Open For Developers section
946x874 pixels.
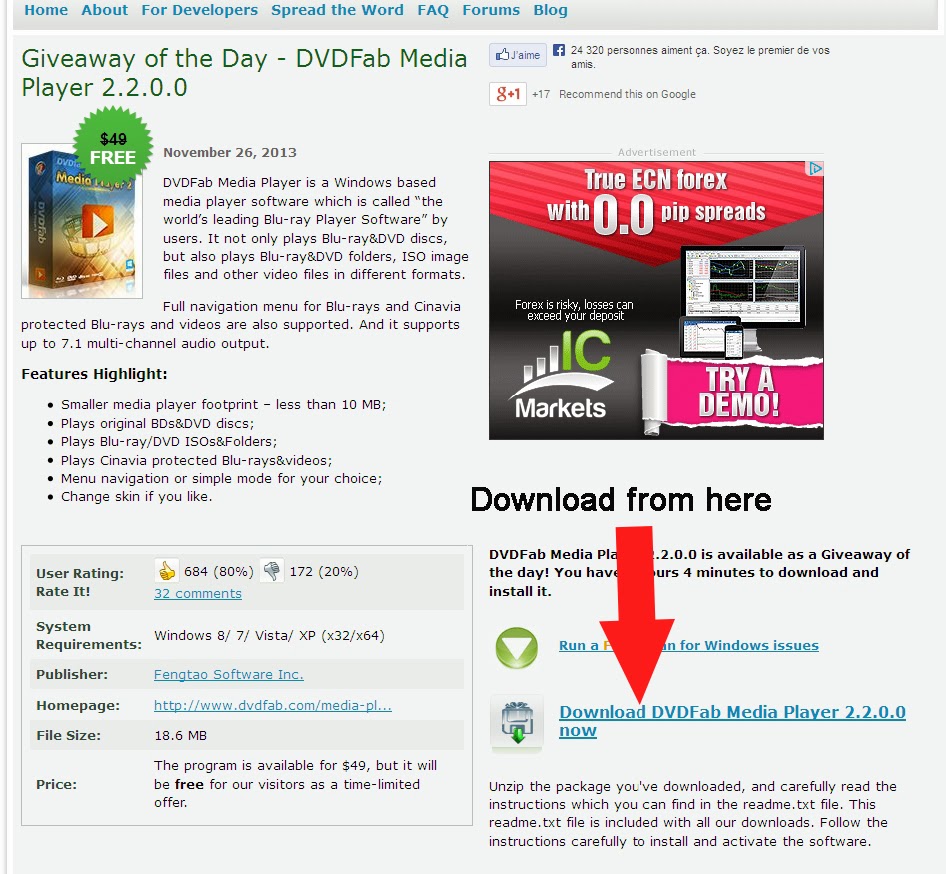tap(199, 10)
